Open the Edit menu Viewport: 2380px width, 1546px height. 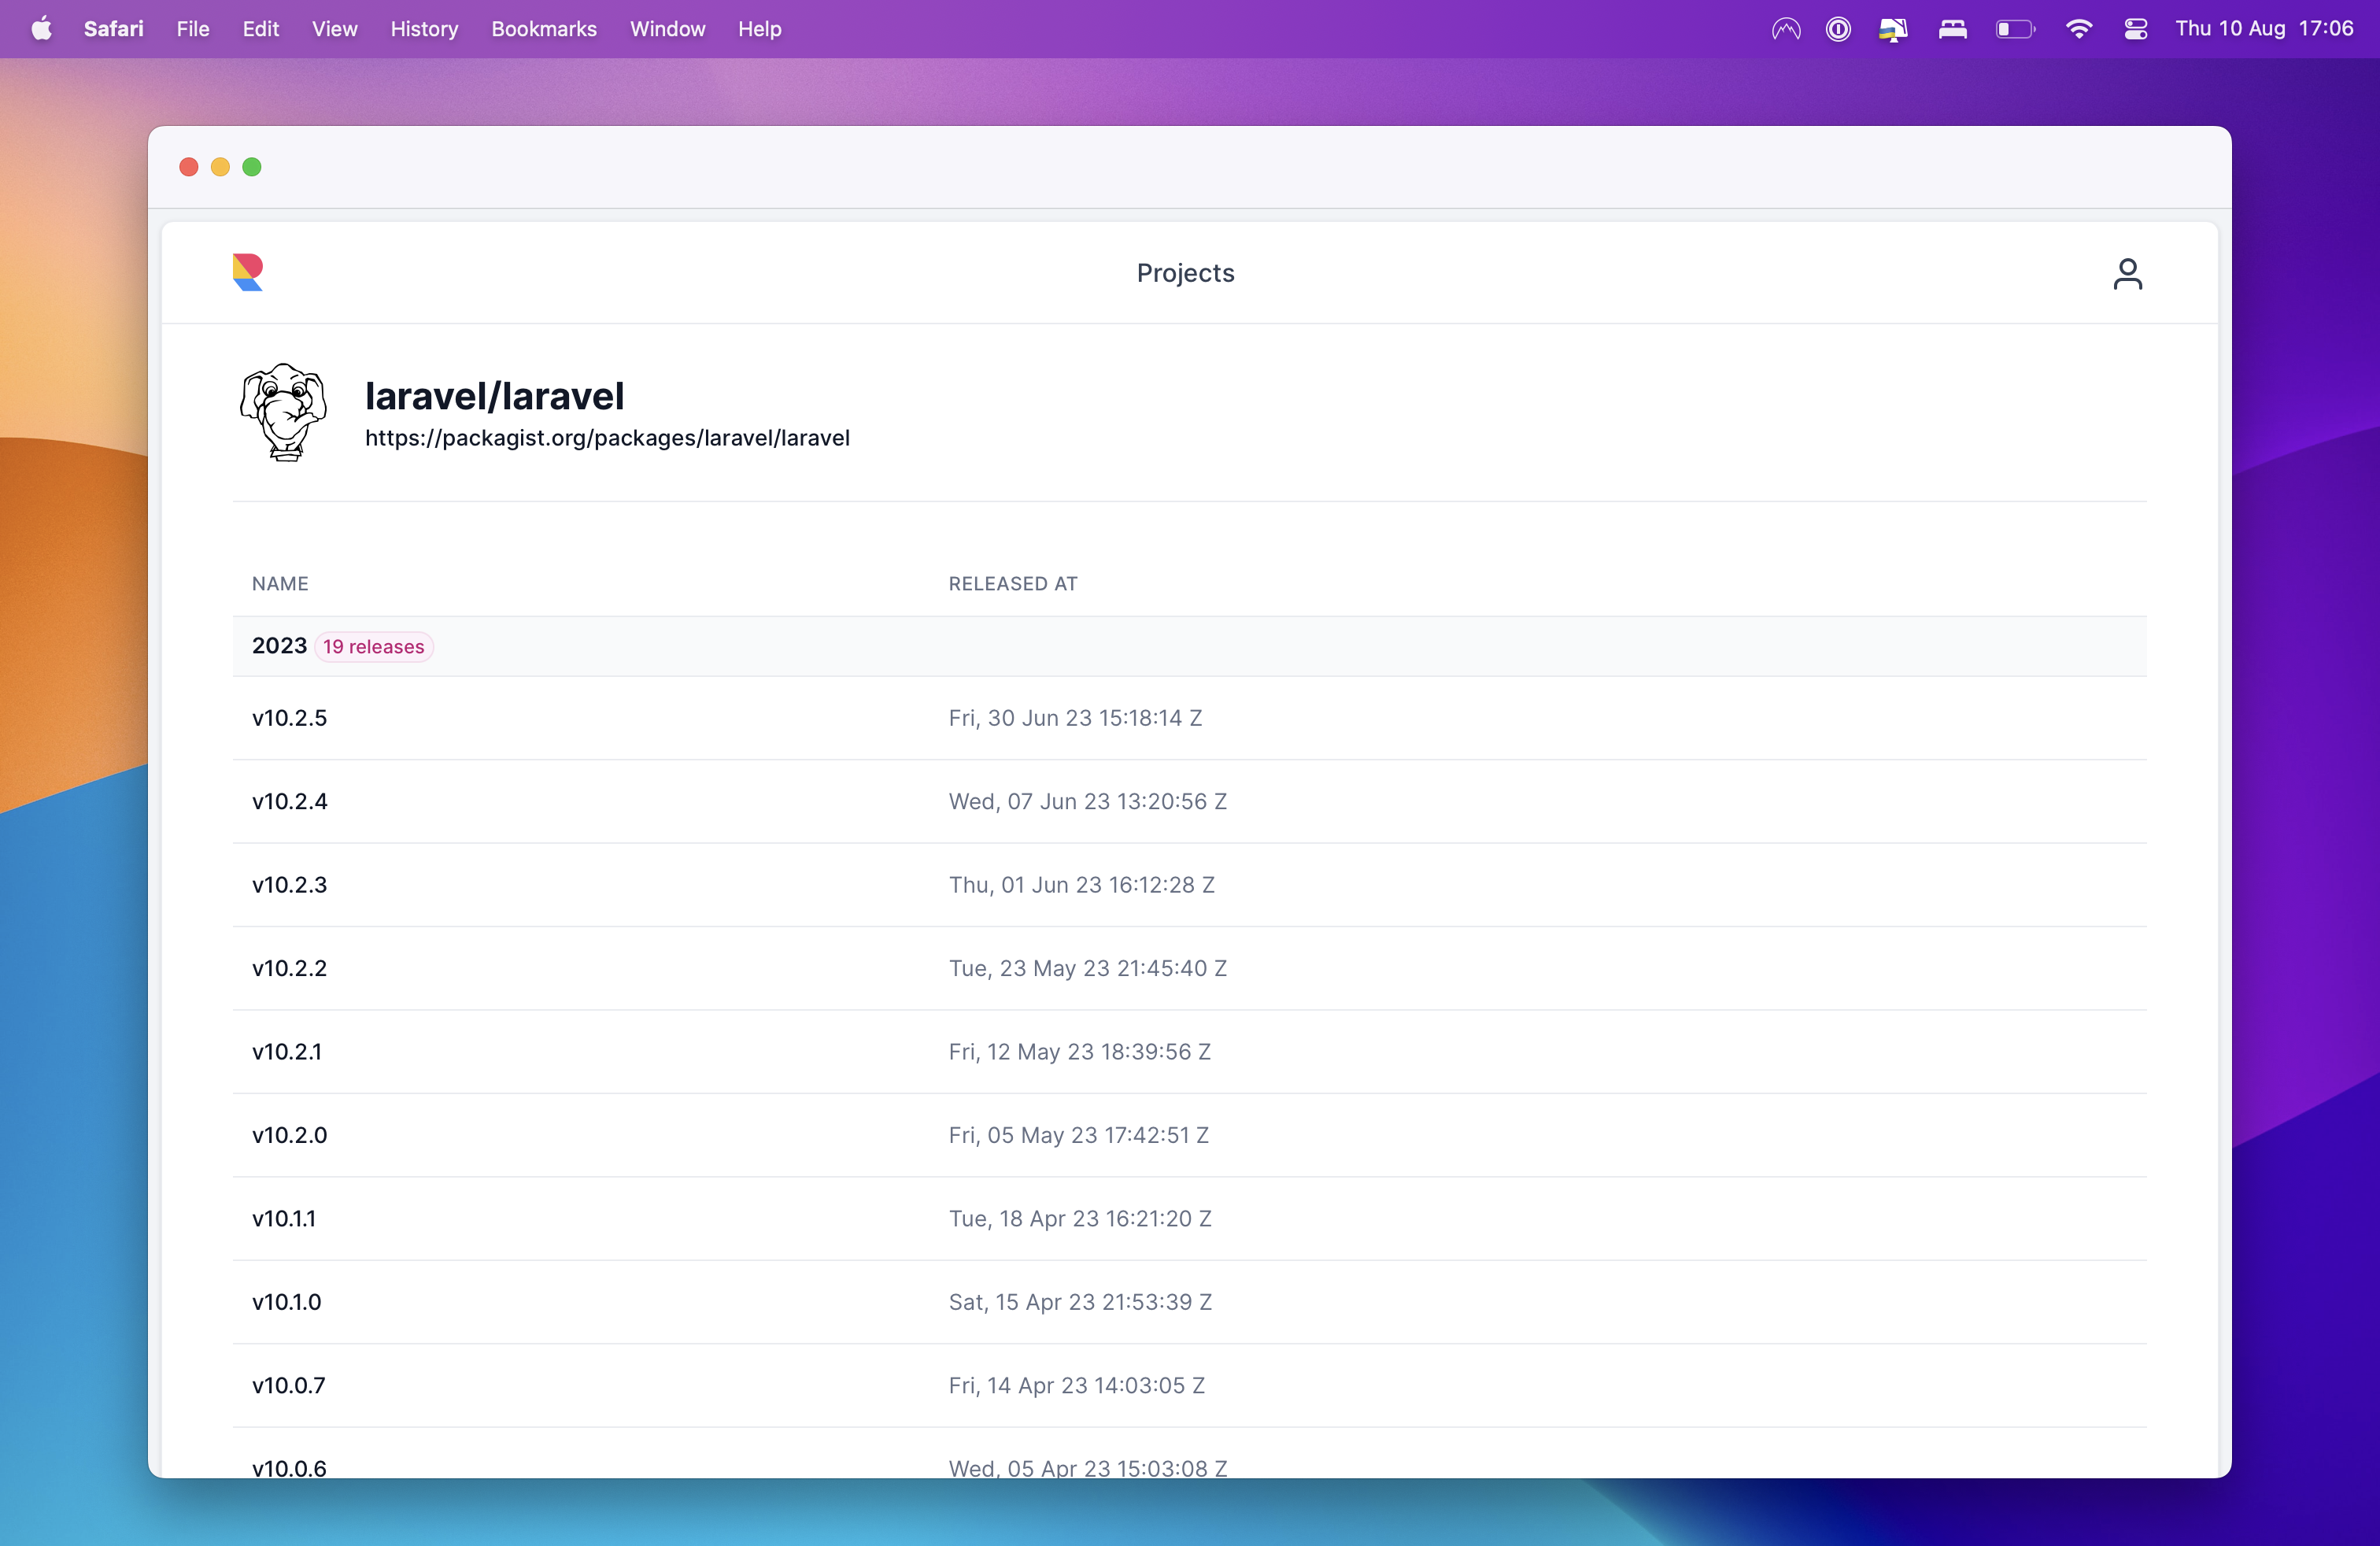click(x=260, y=29)
